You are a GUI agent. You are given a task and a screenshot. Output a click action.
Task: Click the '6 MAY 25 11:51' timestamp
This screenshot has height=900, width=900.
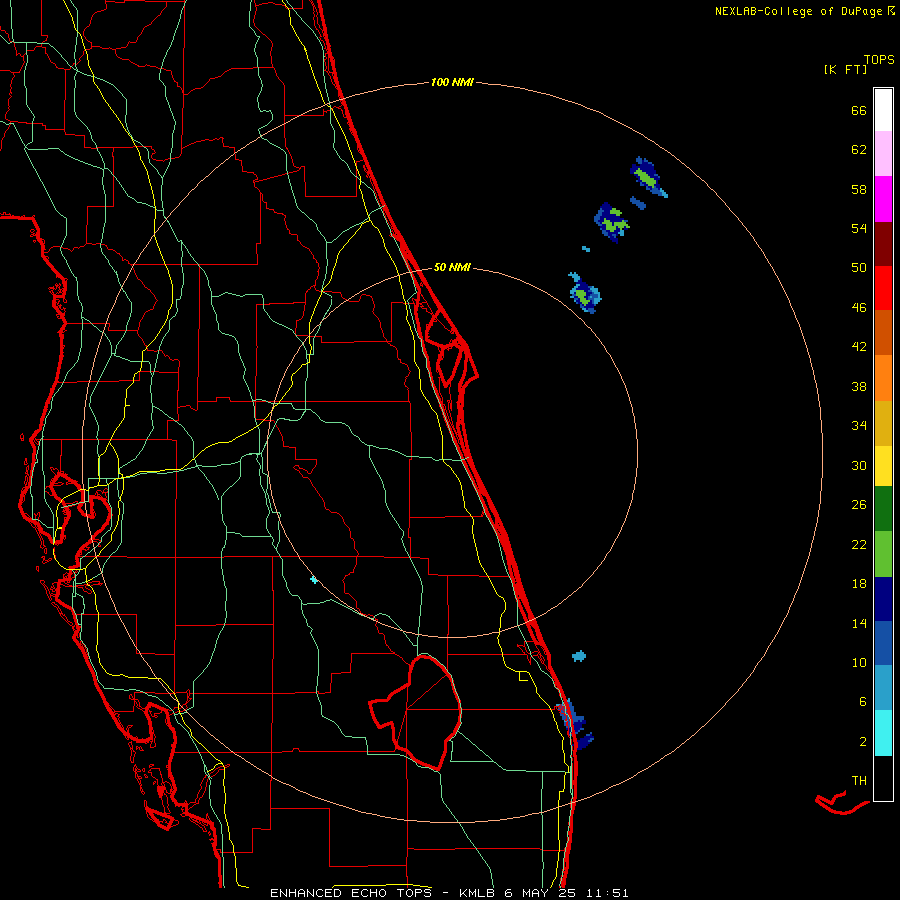[567, 893]
